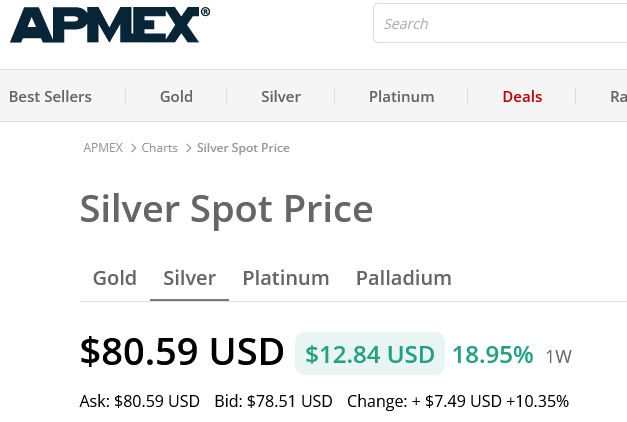The height and width of the screenshot is (422, 627).
Task: Go to APMEX home via the breadcrumb
Action: tap(103, 148)
